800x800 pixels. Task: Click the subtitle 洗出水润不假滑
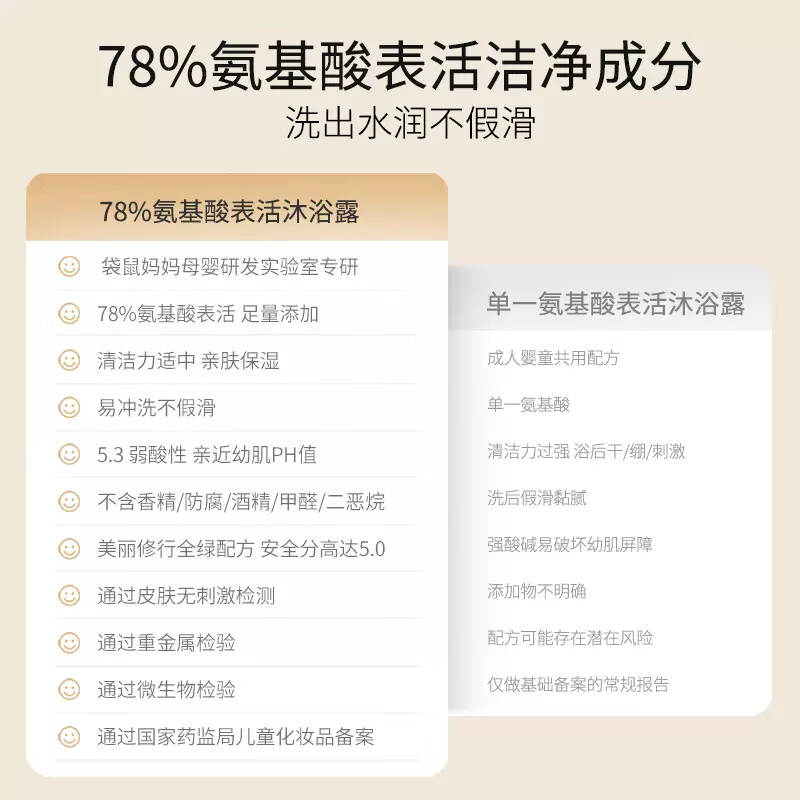[410, 123]
